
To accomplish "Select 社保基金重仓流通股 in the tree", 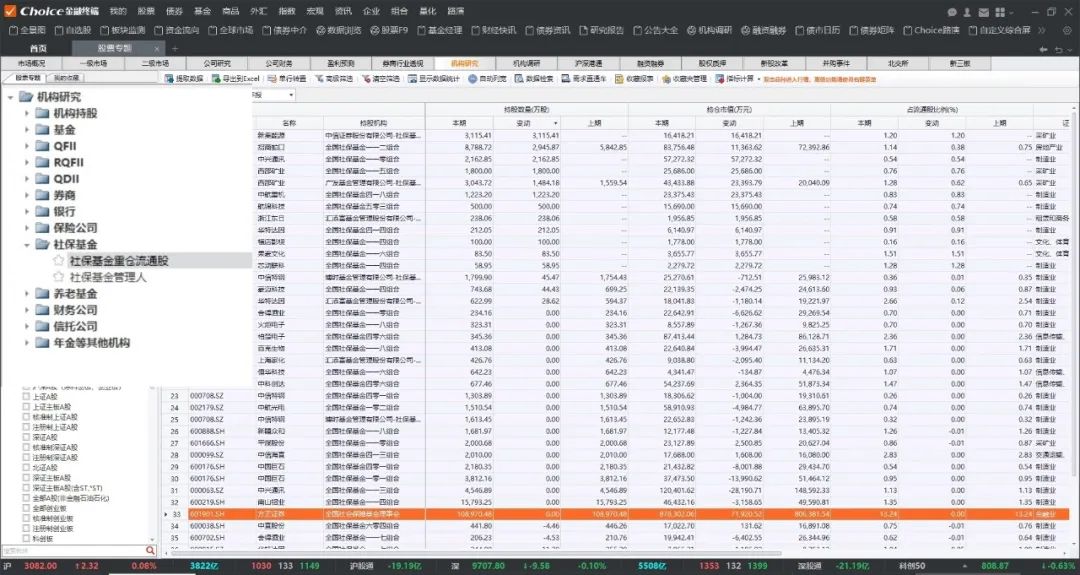I will [119, 261].
